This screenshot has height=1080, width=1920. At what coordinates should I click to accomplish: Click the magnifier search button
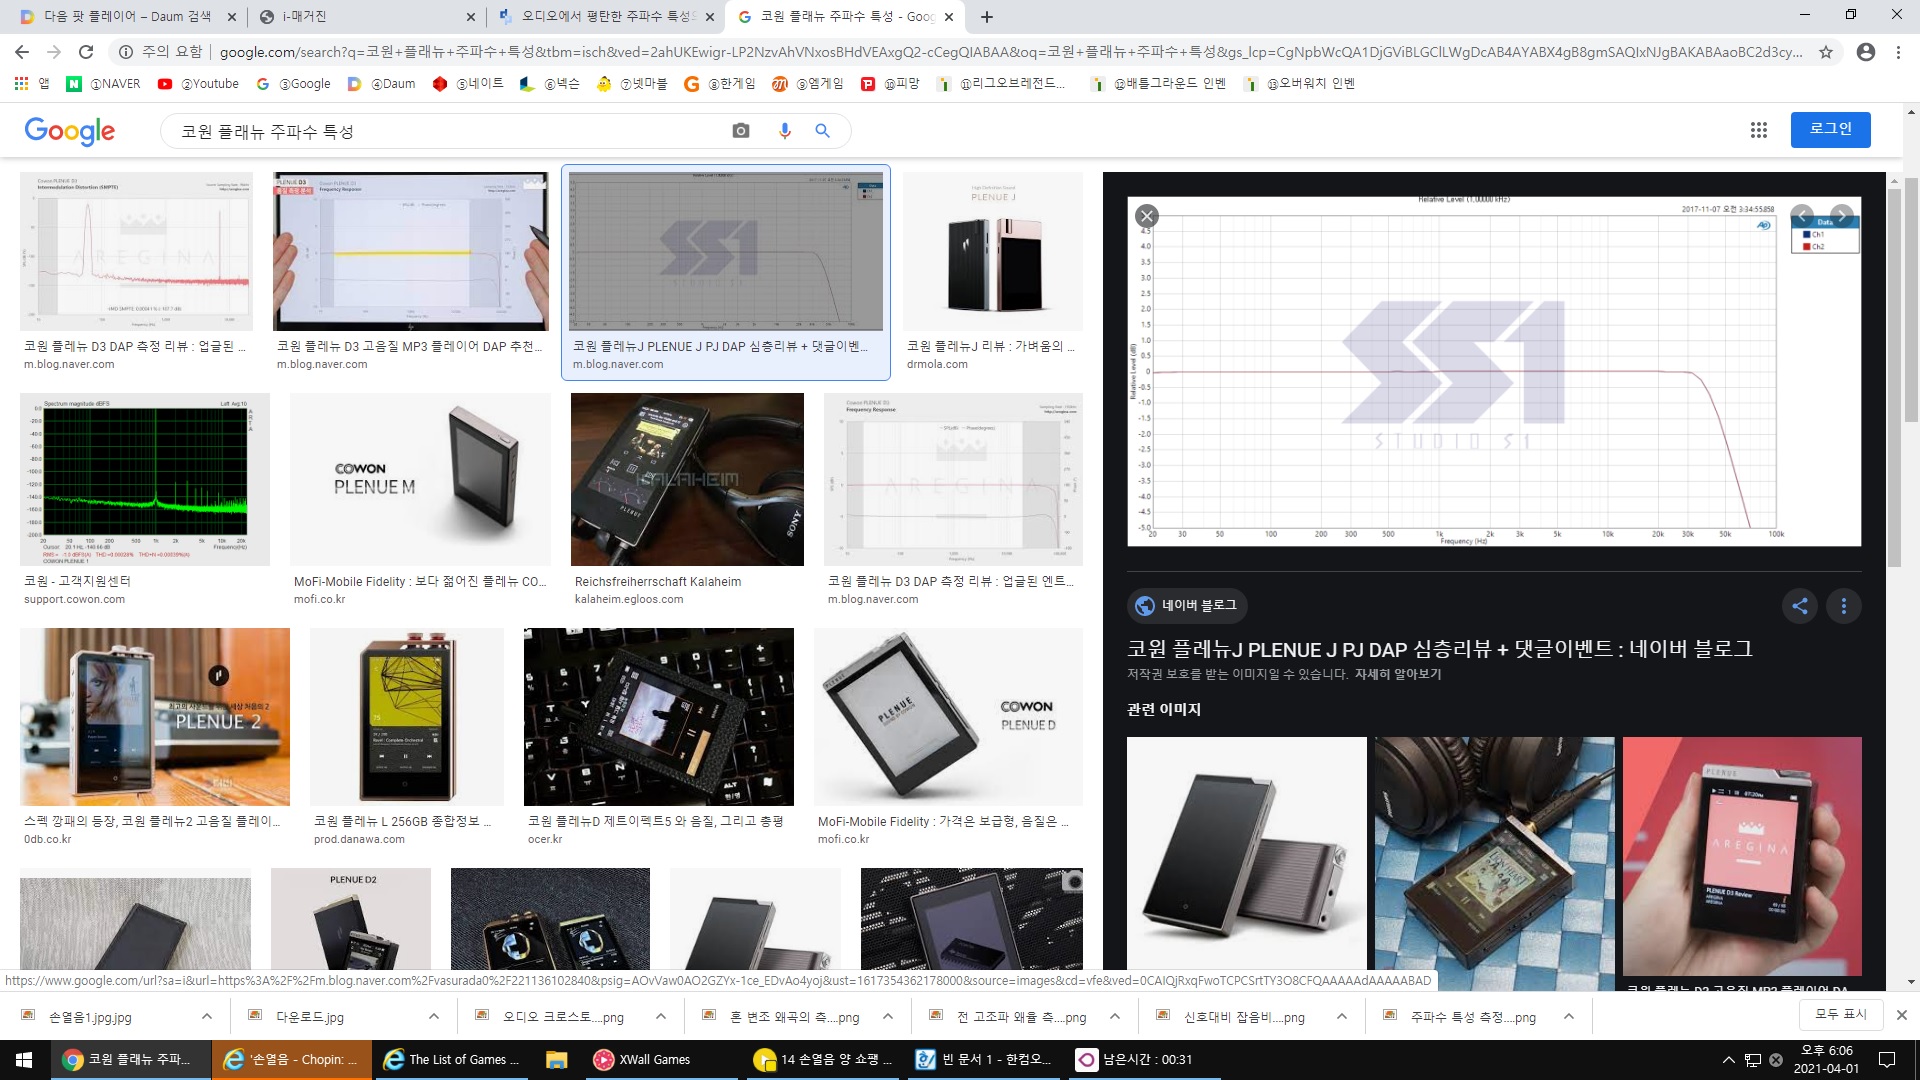point(822,131)
